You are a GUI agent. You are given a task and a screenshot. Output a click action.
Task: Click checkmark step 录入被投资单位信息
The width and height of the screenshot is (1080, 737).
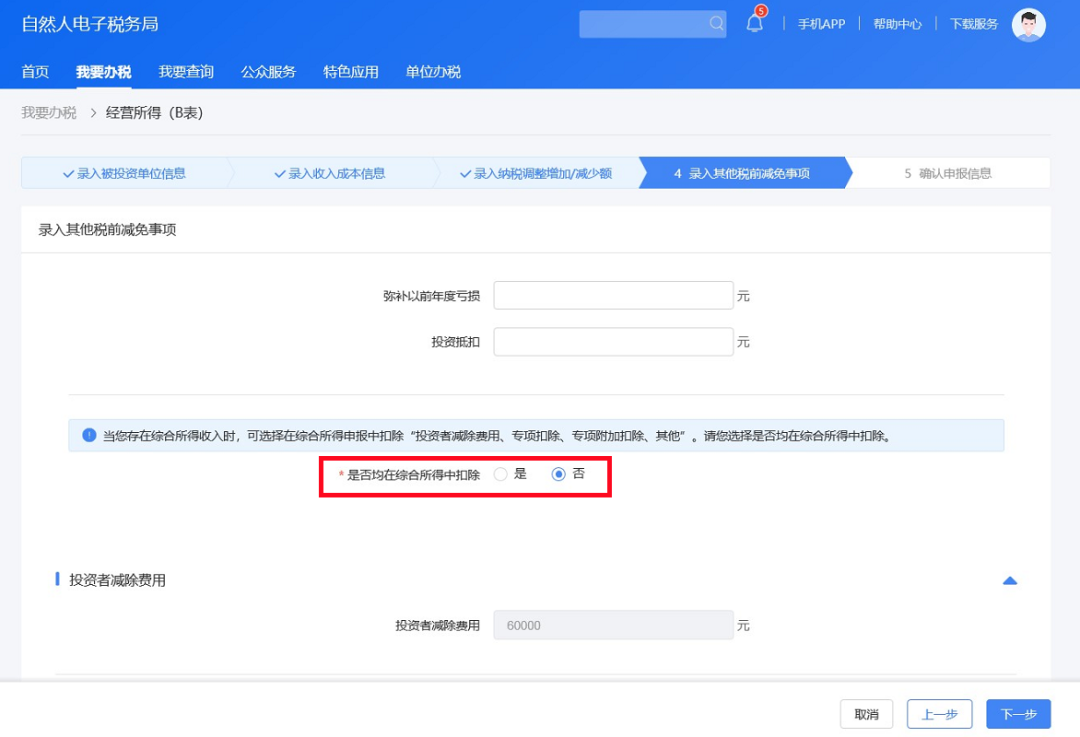124,174
